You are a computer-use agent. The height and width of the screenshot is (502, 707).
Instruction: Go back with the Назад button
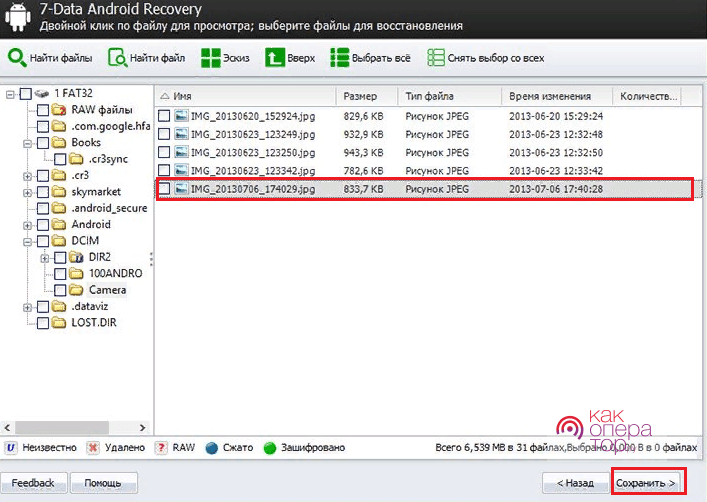[576, 483]
